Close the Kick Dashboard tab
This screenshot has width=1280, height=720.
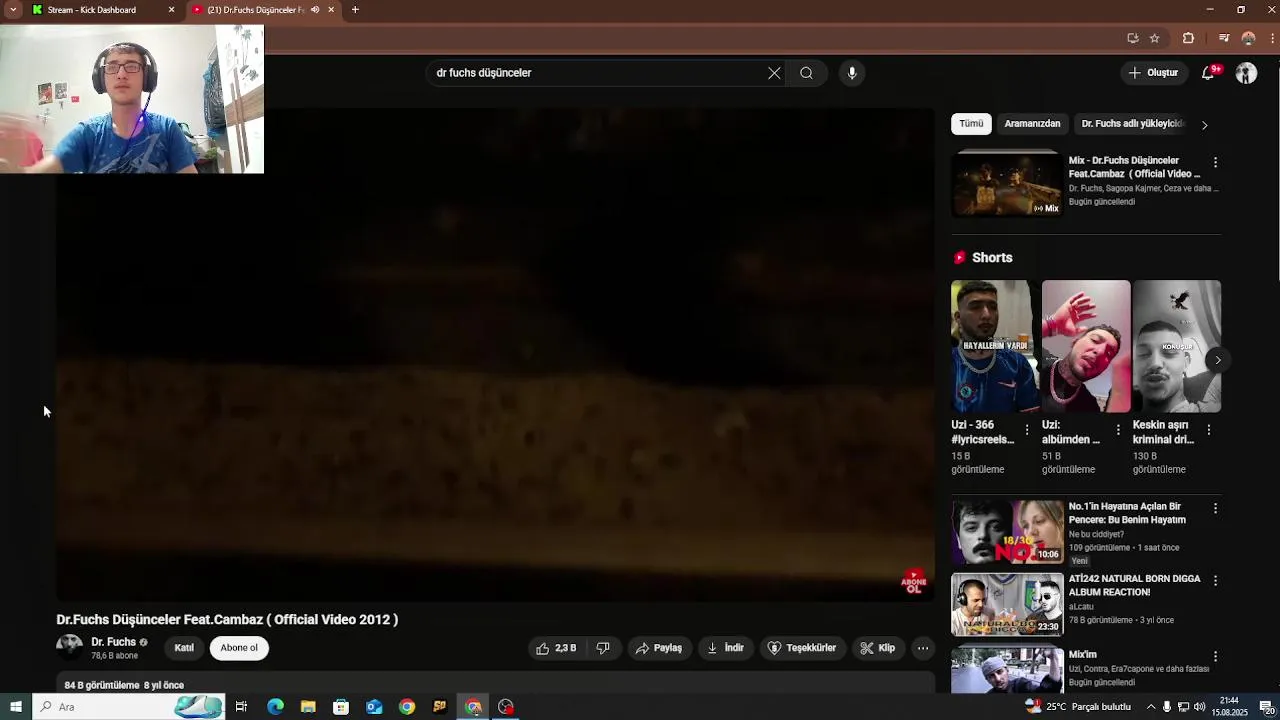(171, 10)
